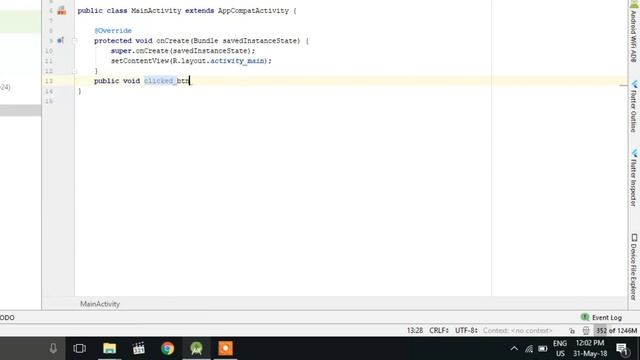Toggle the read-only lock icon in status bar
This screenshot has width=640, height=360.
(572, 331)
